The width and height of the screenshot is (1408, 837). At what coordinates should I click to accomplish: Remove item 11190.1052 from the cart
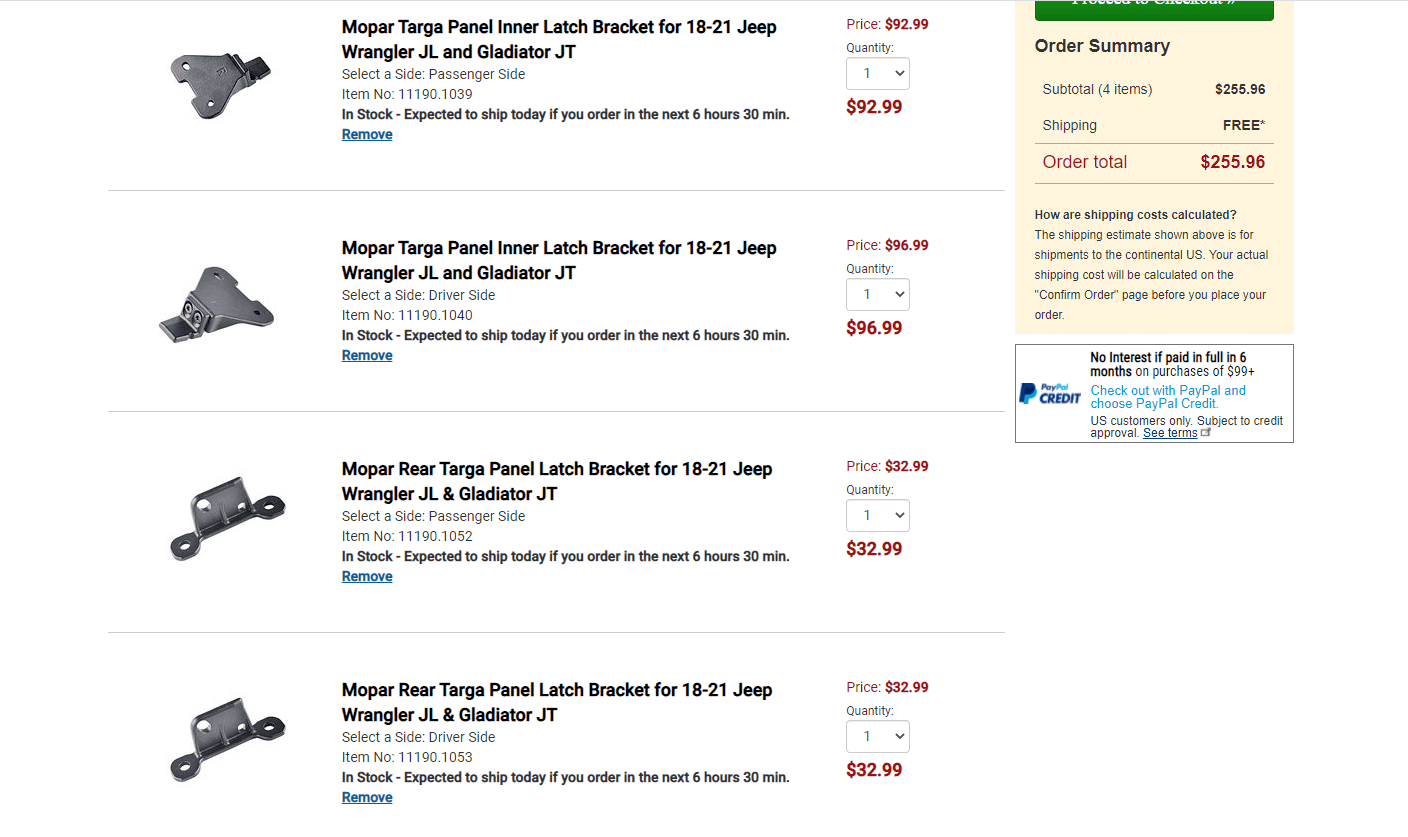pos(367,577)
